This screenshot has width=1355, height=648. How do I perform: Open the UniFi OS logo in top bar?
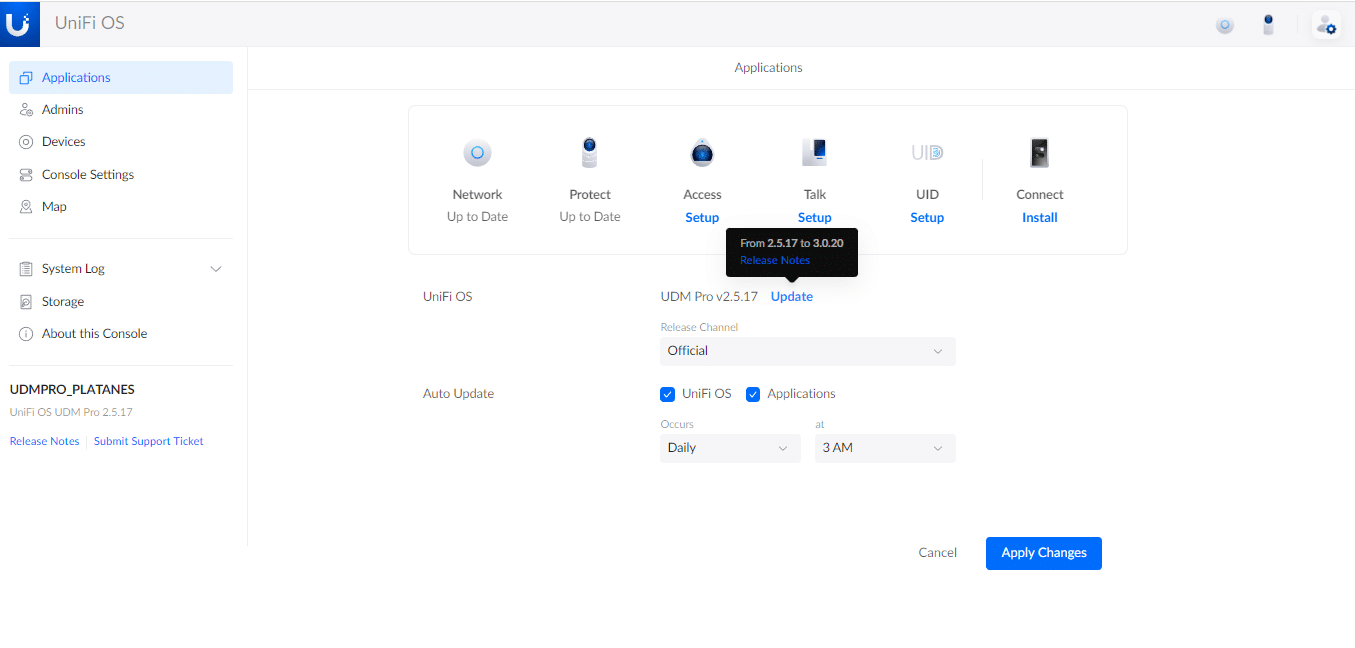[20, 23]
